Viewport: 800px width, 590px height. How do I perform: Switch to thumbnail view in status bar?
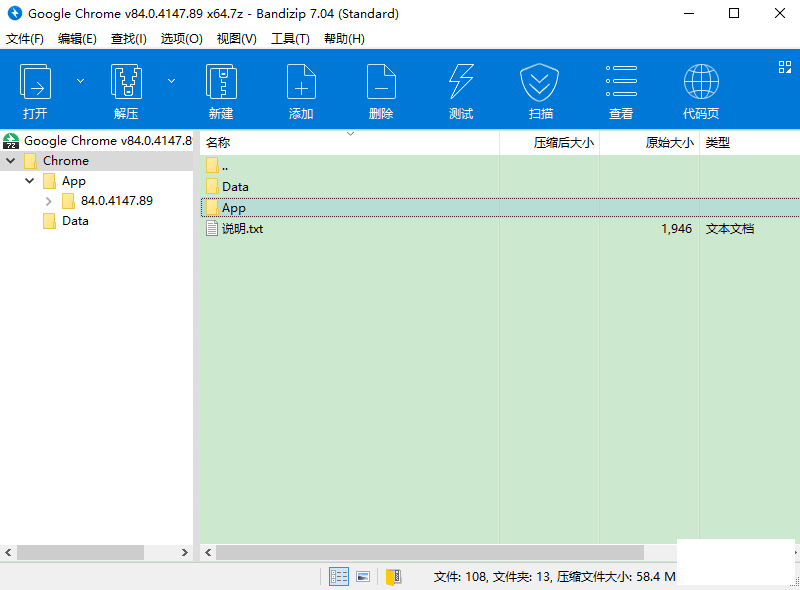pos(363,577)
